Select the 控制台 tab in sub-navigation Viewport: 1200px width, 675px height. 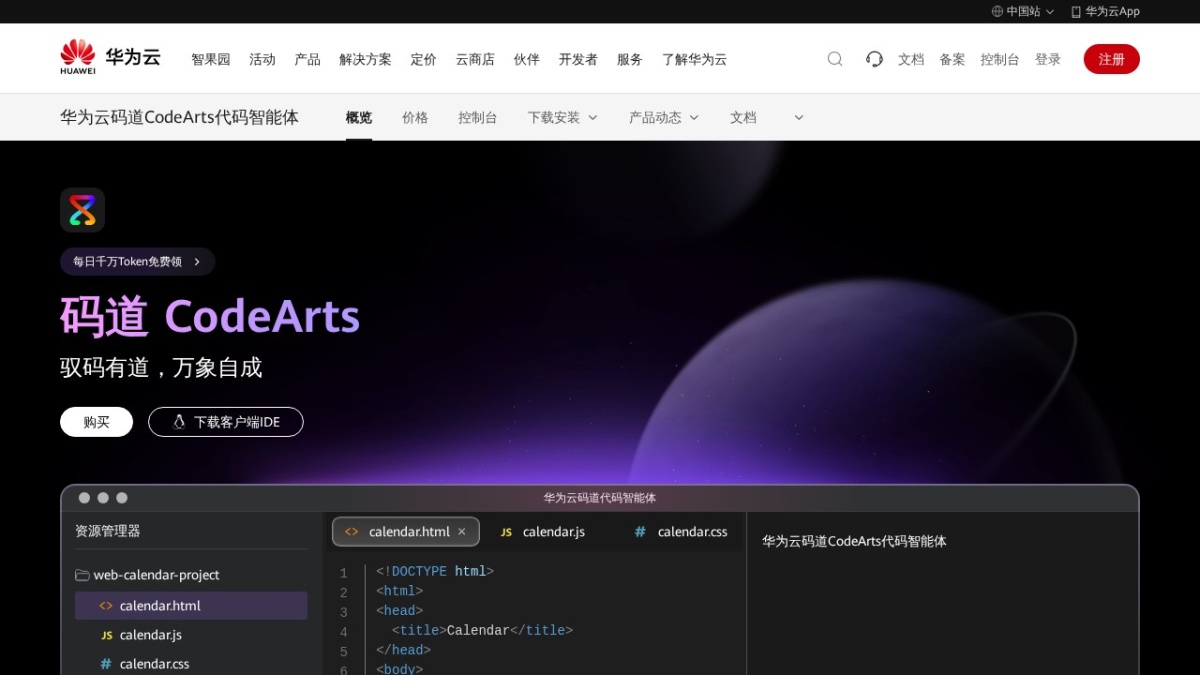point(477,117)
